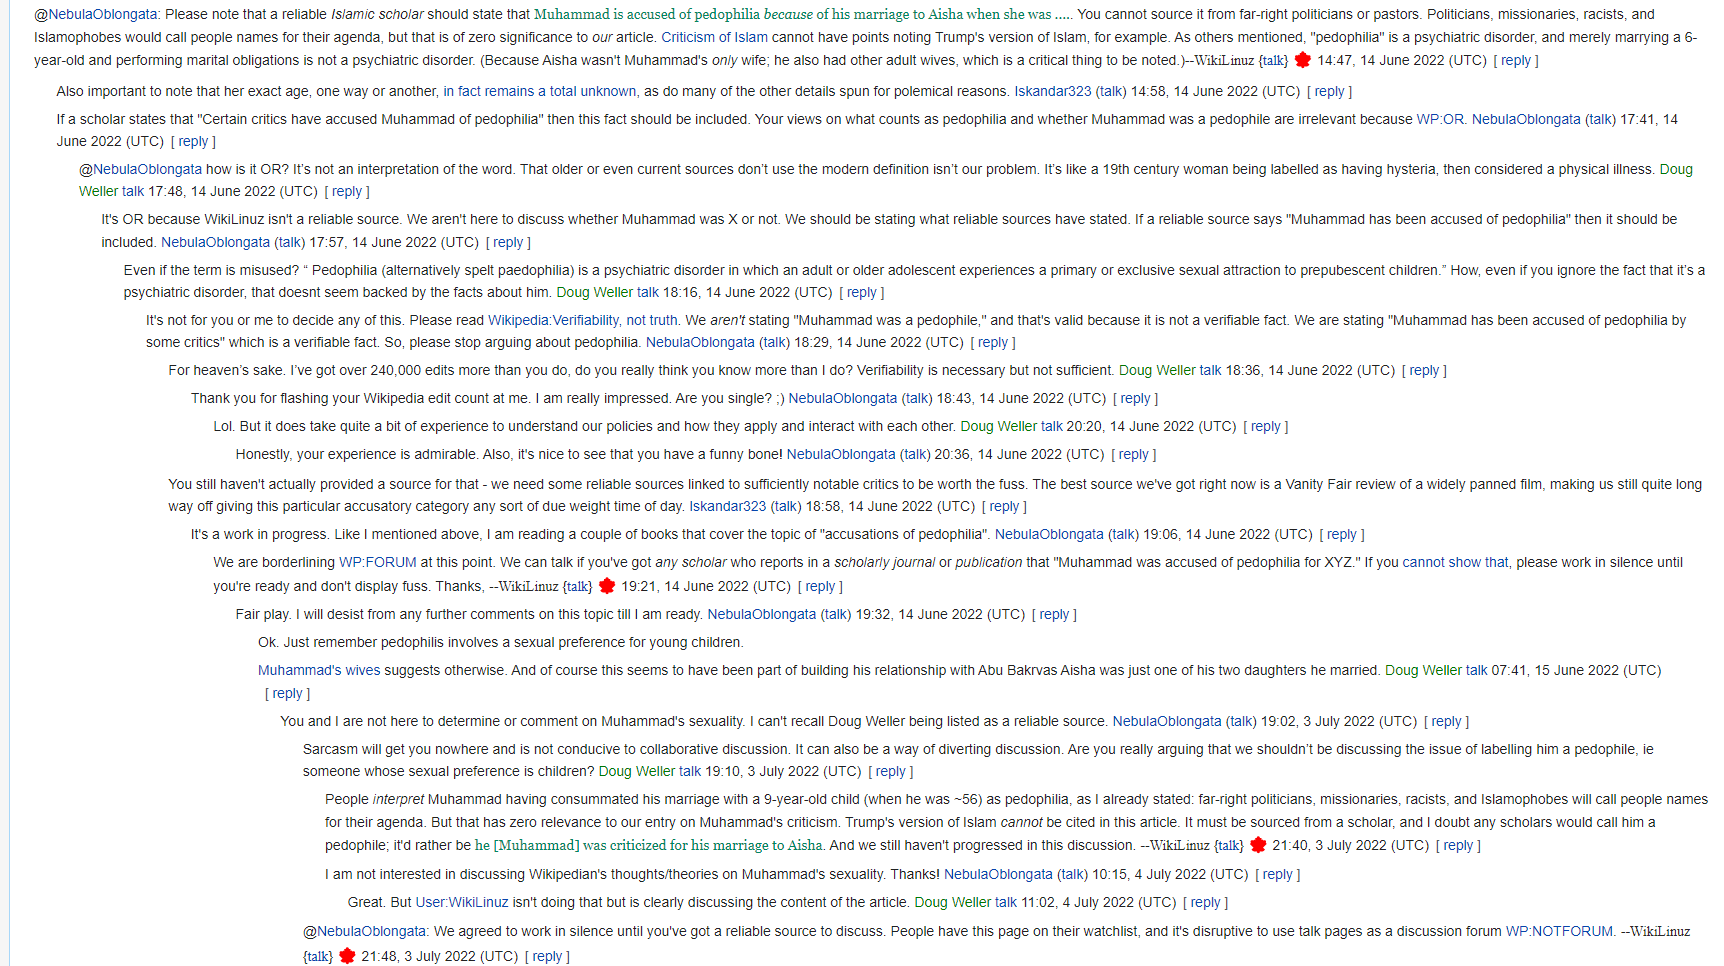Reply to the 19:32 'Fair play' comment
The width and height of the screenshot is (1724, 966).
(x=1054, y=614)
